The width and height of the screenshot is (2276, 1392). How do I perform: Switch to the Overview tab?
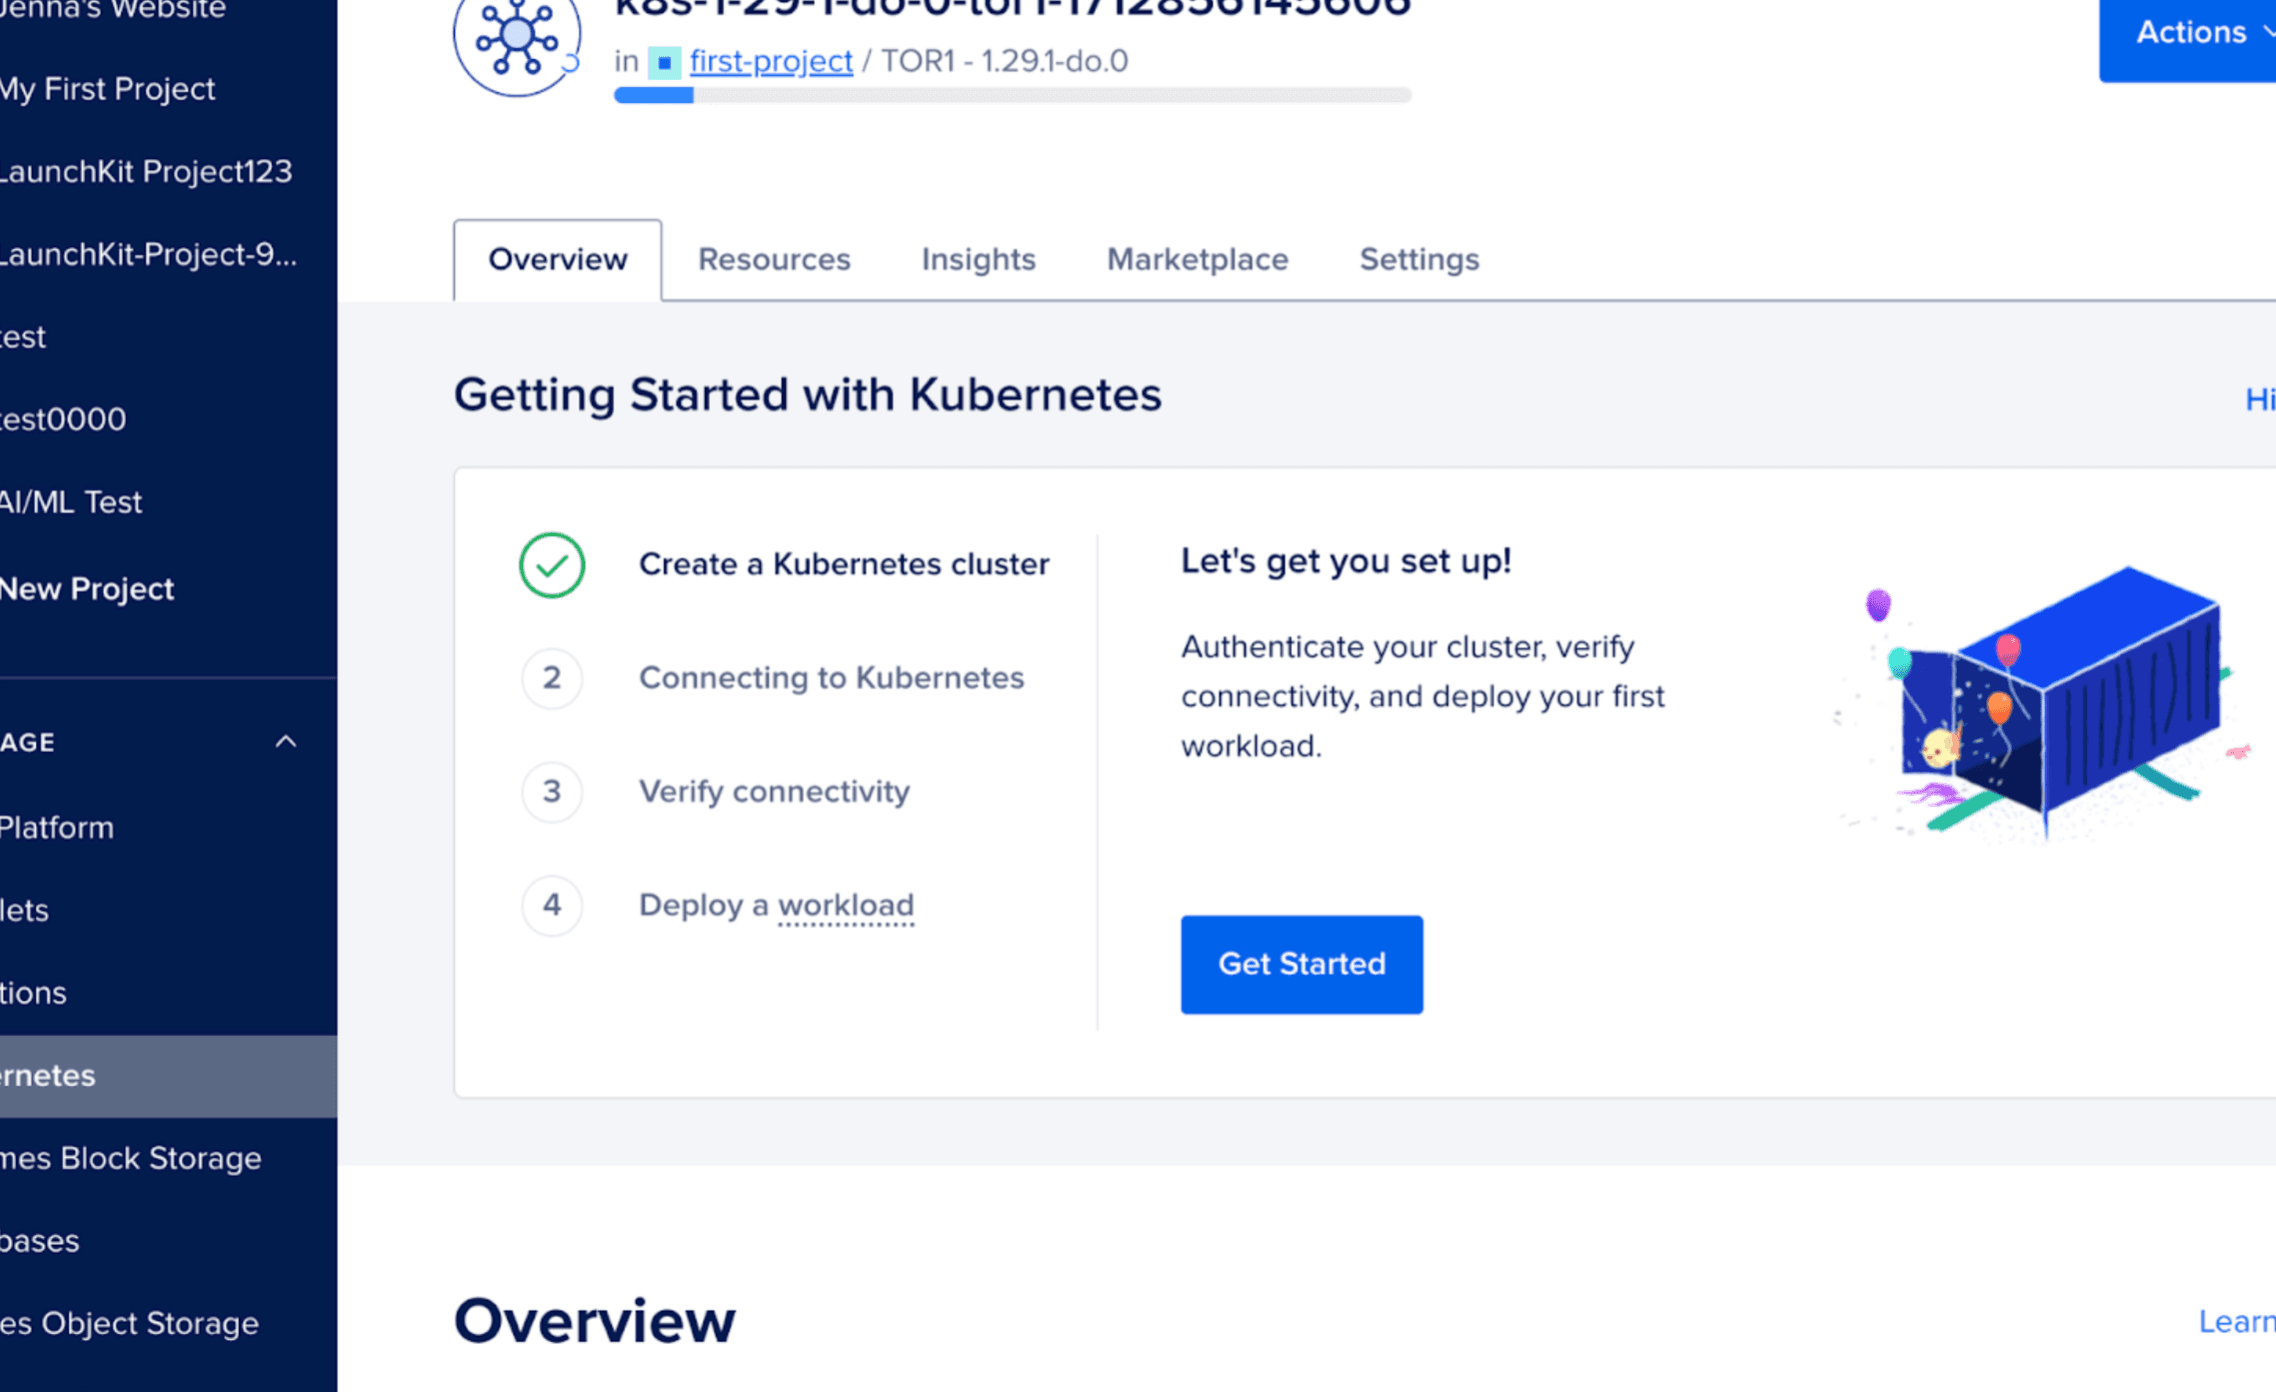click(x=558, y=260)
